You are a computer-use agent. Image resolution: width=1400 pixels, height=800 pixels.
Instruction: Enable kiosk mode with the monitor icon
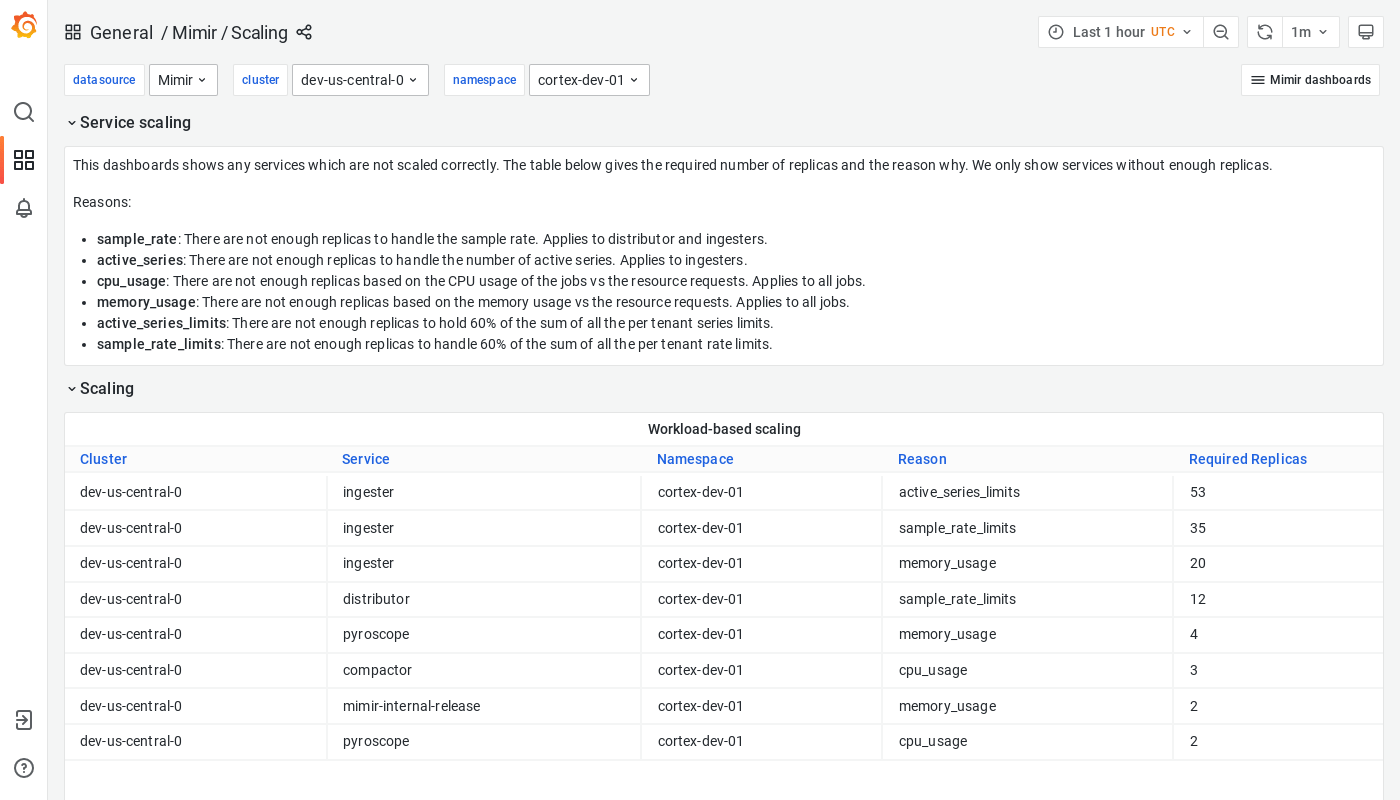[x=1366, y=31]
